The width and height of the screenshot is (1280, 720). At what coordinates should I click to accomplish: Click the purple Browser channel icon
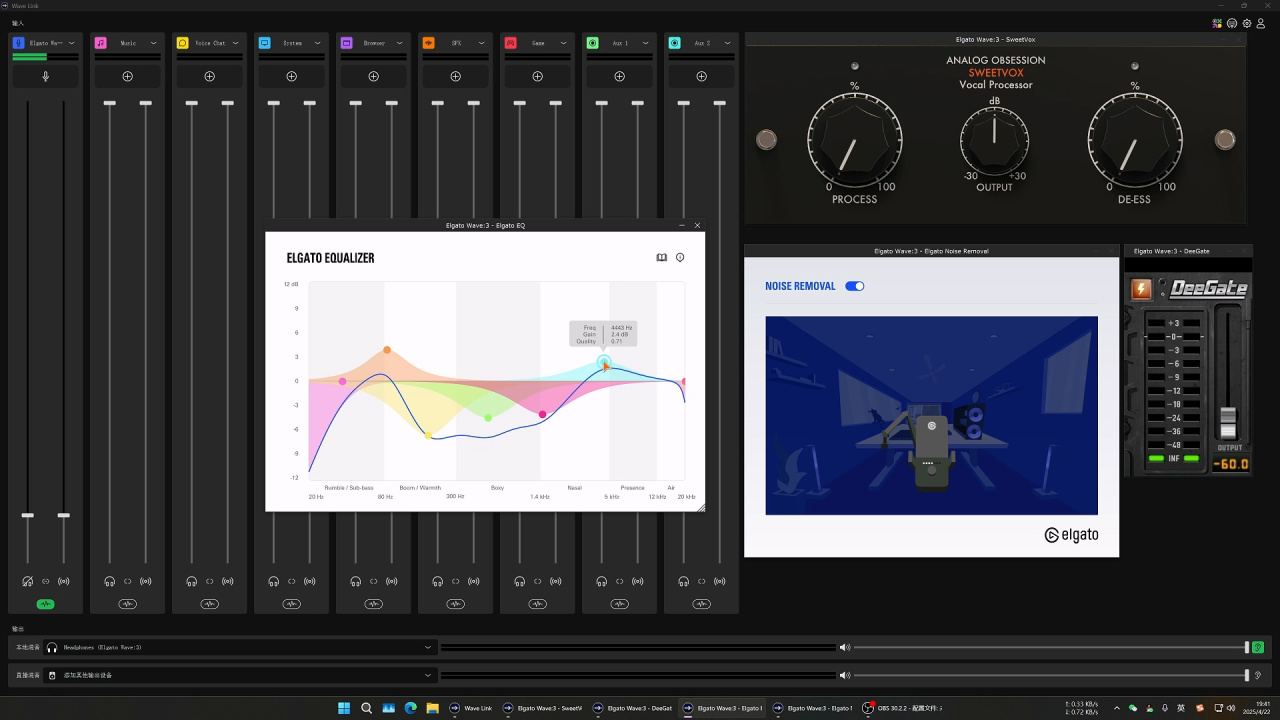click(x=347, y=43)
